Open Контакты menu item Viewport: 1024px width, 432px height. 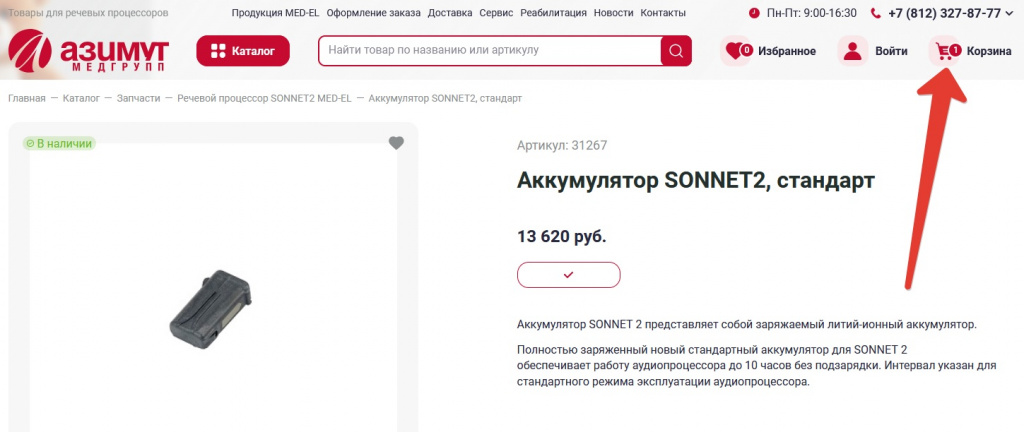(663, 13)
